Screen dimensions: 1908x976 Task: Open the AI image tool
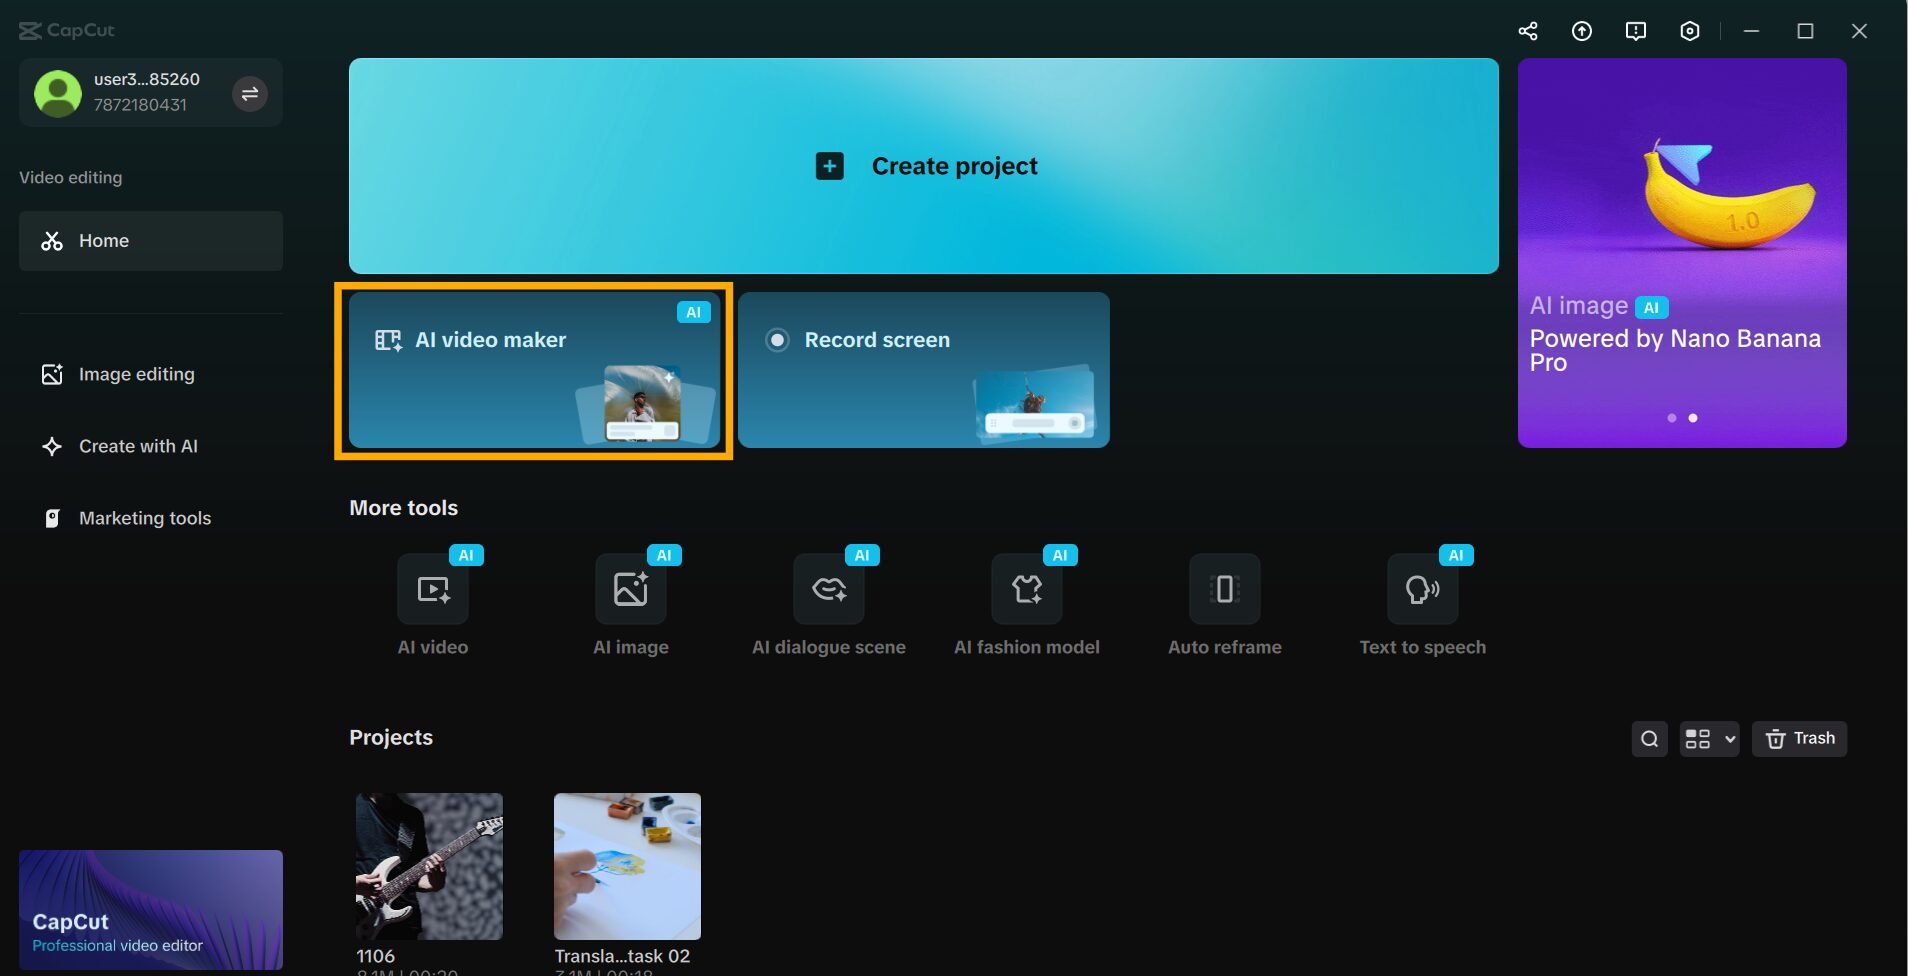pos(630,590)
